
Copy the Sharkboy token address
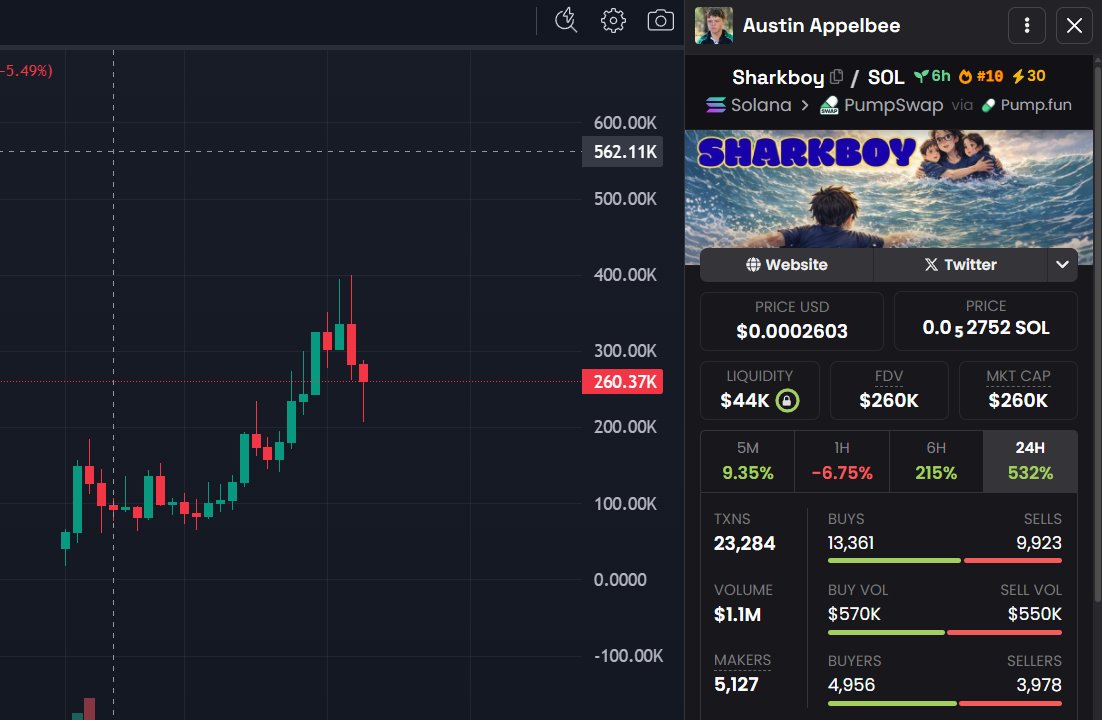[x=836, y=77]
